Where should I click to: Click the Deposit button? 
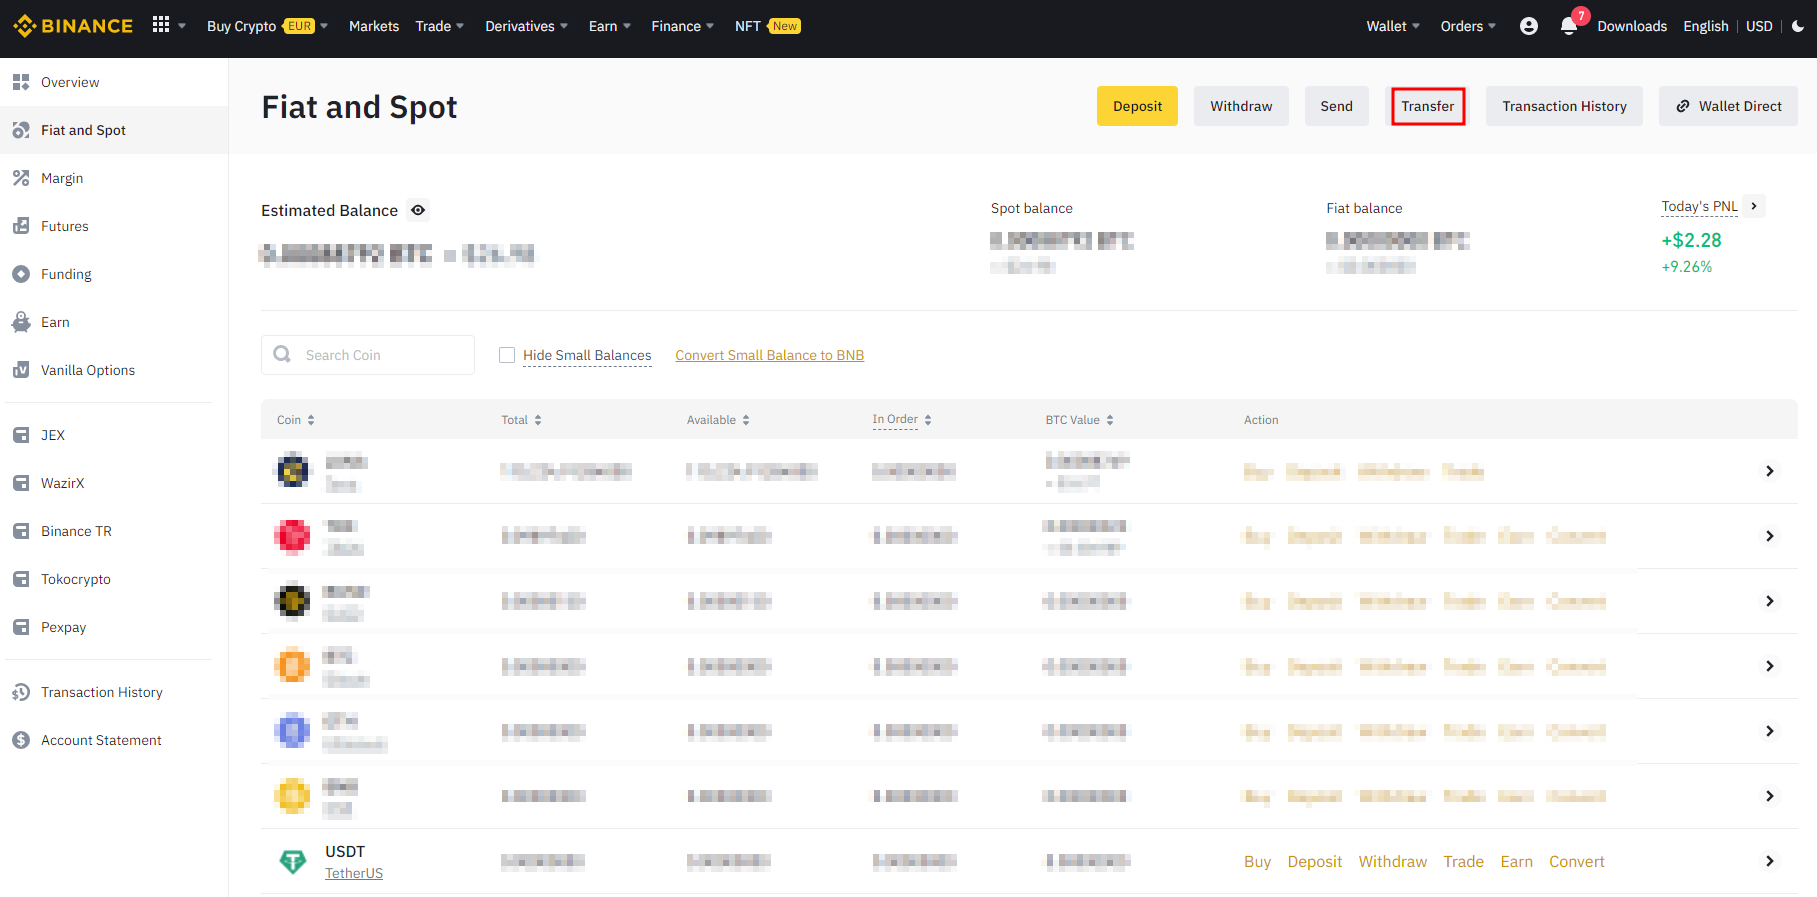1137,106
